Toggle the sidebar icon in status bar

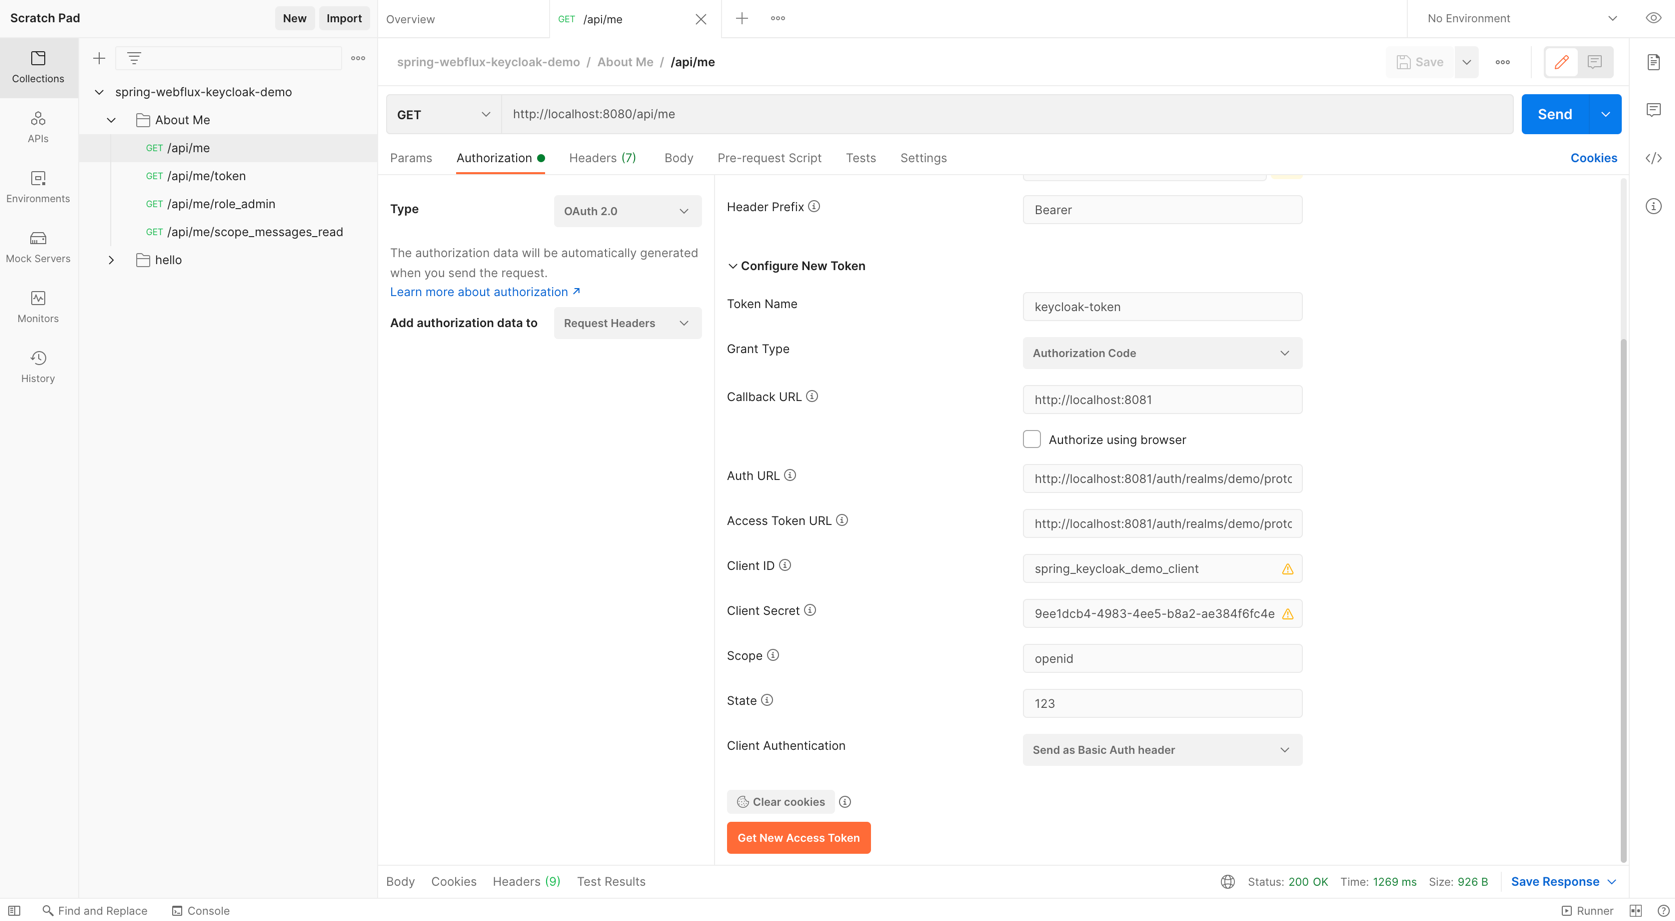14,911
